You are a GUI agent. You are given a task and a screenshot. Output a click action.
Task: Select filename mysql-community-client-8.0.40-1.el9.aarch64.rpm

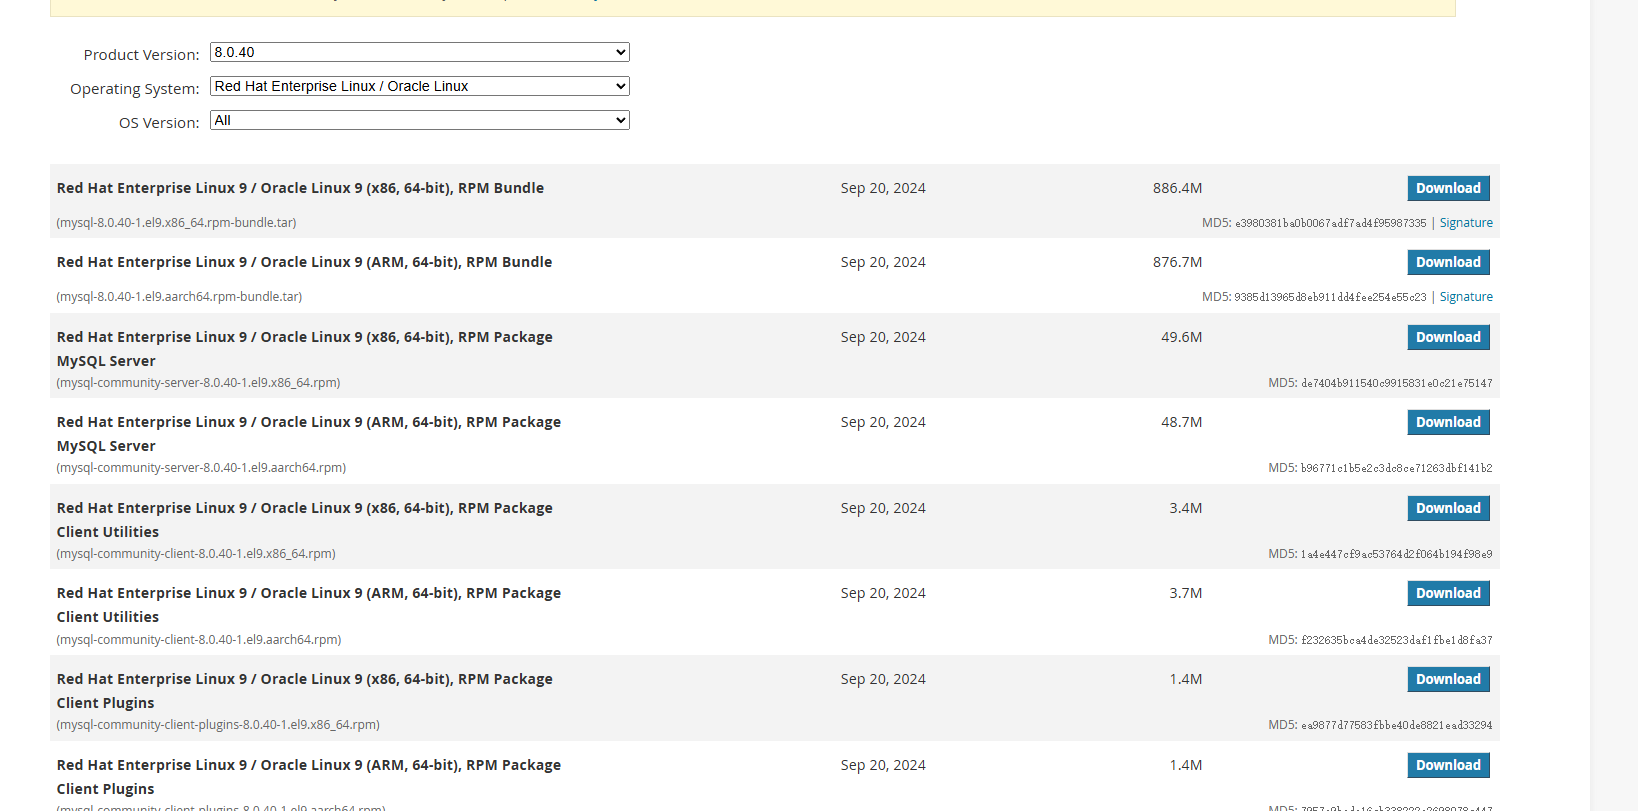199,640
